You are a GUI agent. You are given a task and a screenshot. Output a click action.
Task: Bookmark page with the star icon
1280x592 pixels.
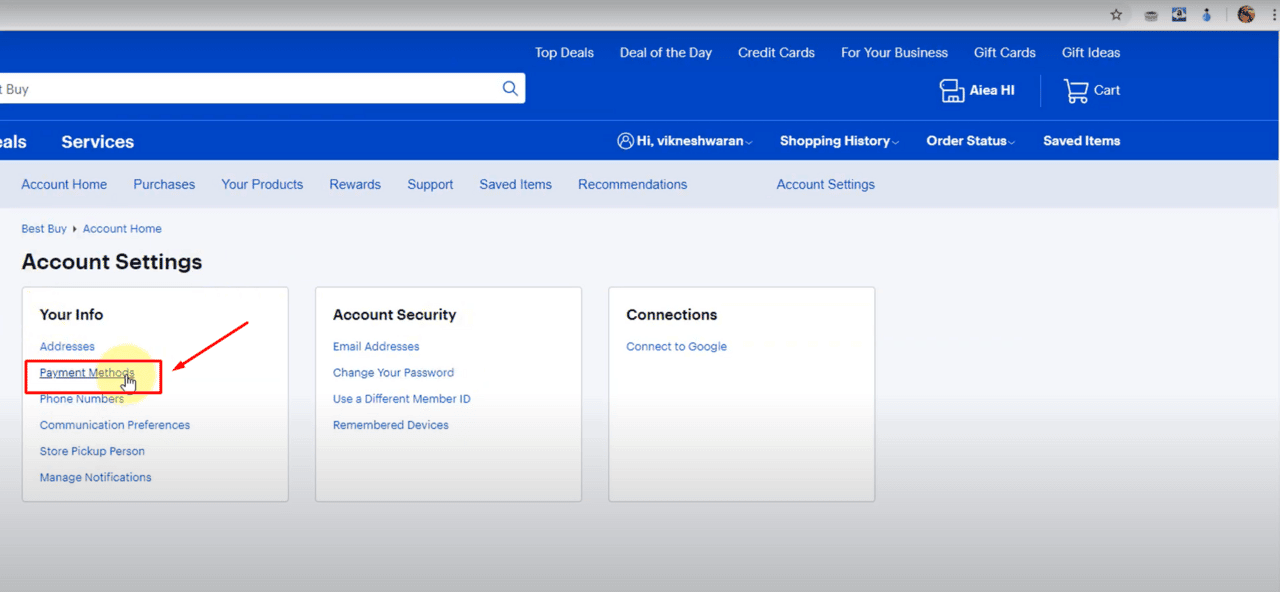(1116, 15)
